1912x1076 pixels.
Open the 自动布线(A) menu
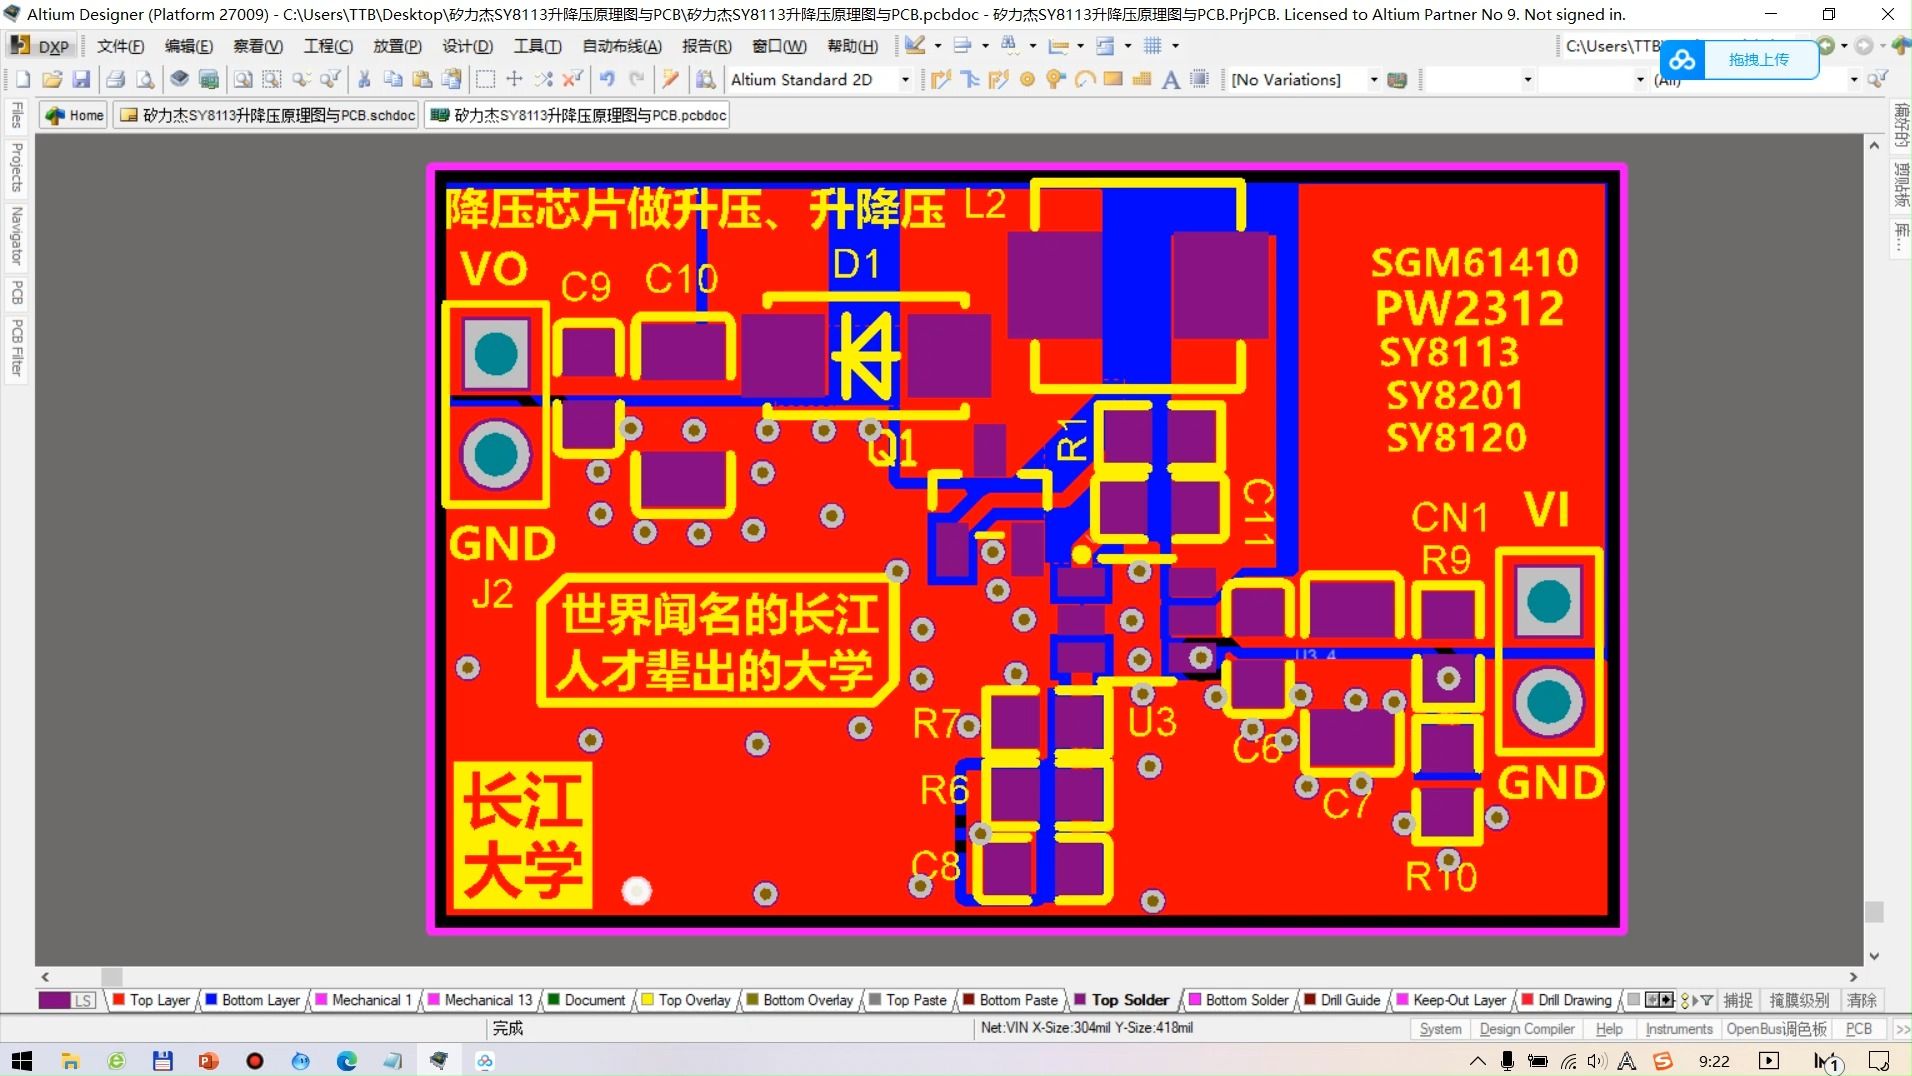coord(621,46)
